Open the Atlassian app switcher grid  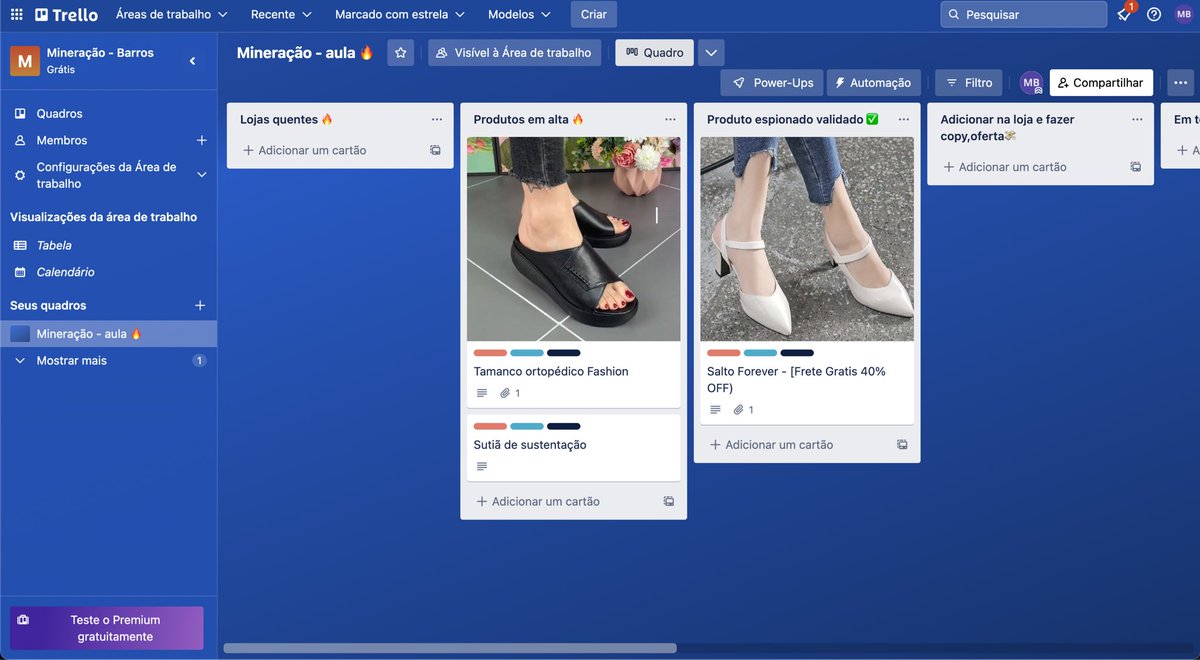click(16, 15)
